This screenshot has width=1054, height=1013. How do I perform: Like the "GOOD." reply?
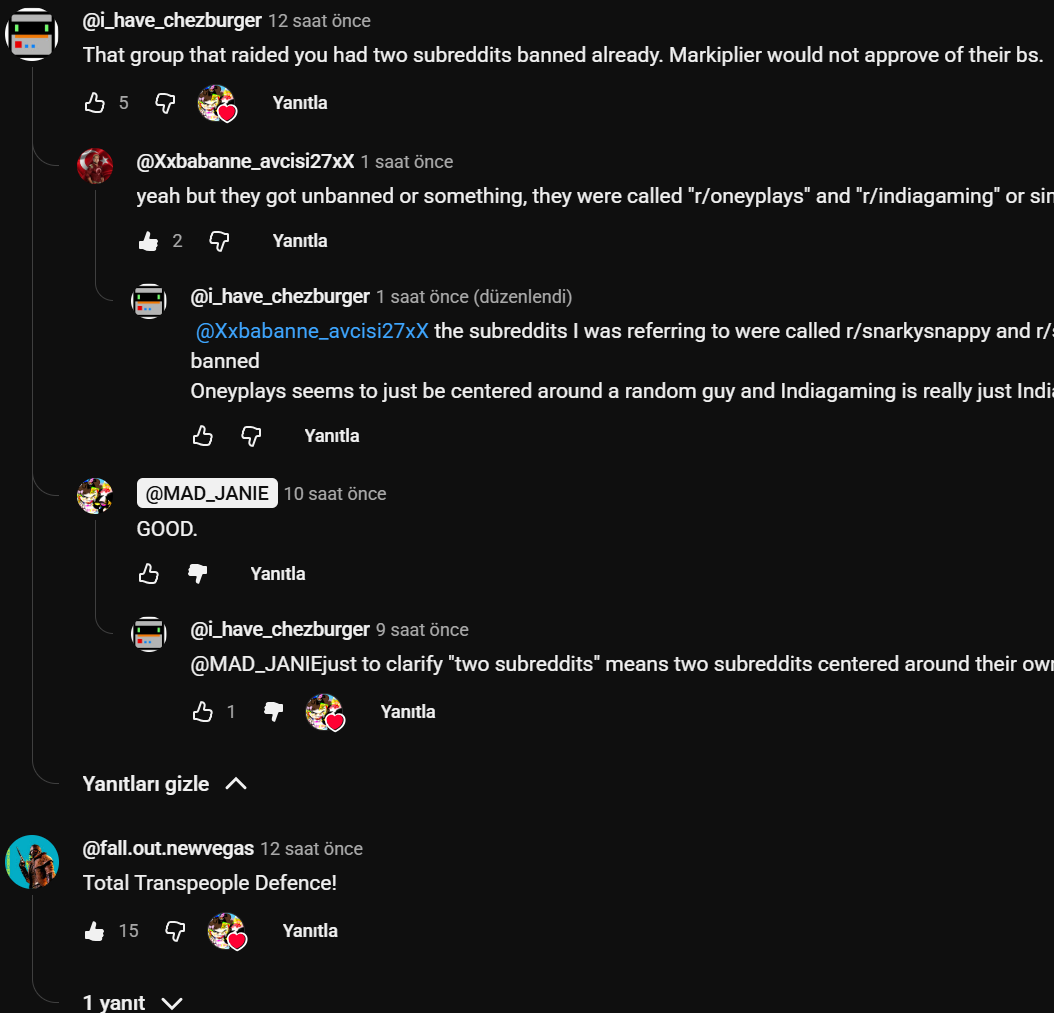(149, 574)
